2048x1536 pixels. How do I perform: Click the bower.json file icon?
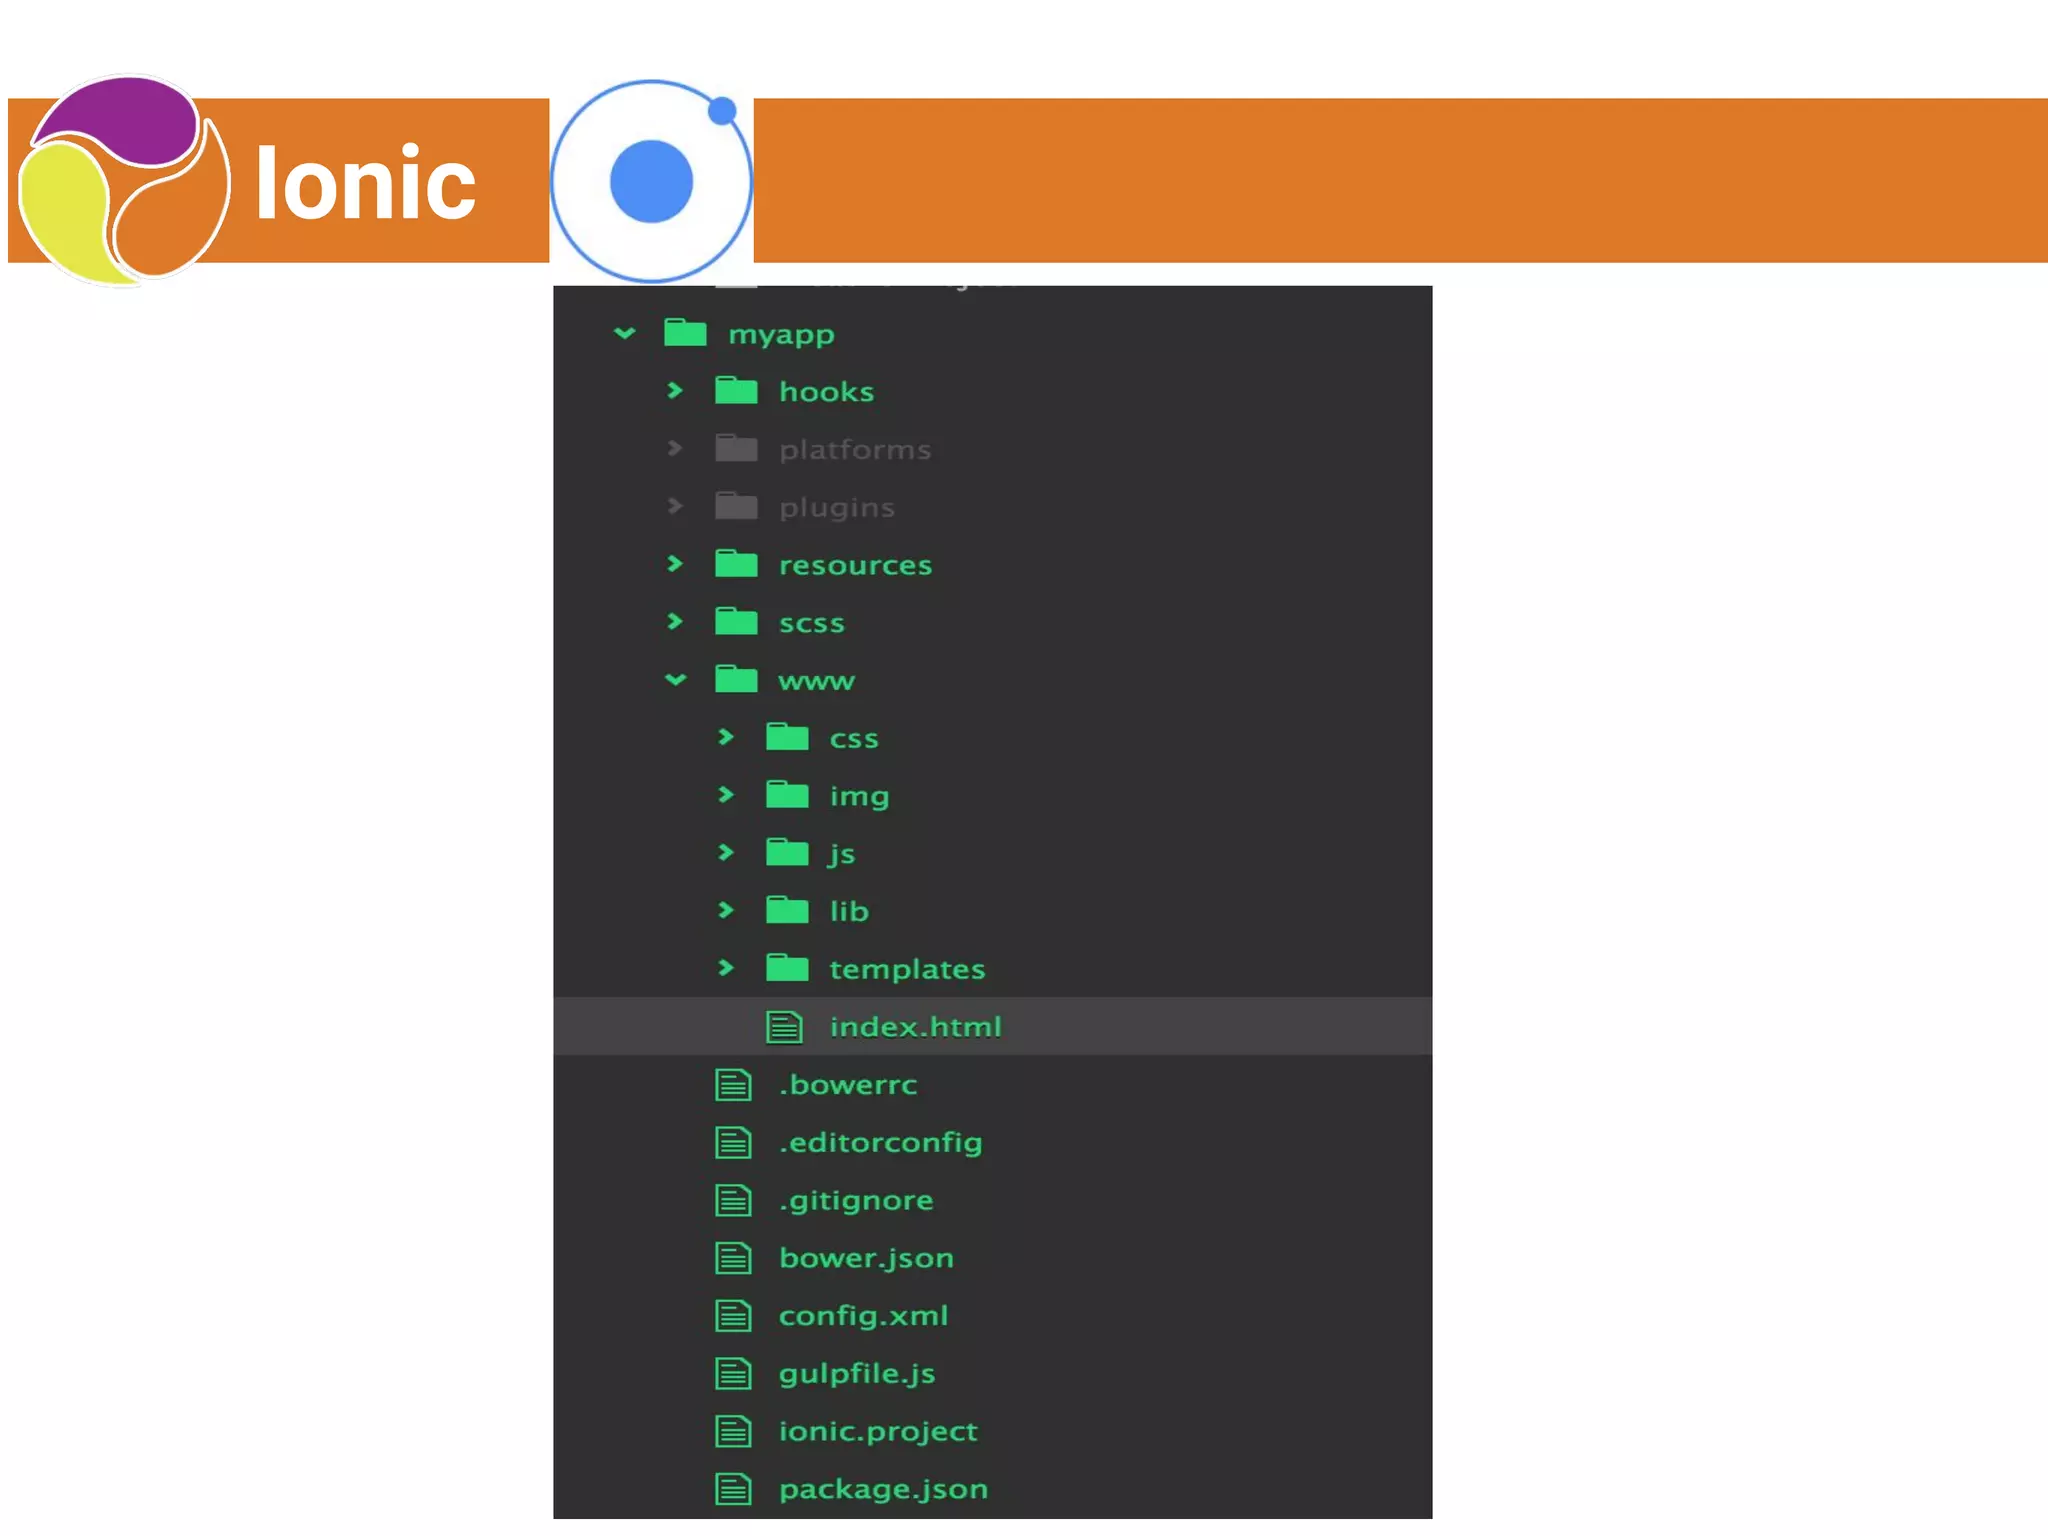pyautogui.click(x=734, y=1259)
